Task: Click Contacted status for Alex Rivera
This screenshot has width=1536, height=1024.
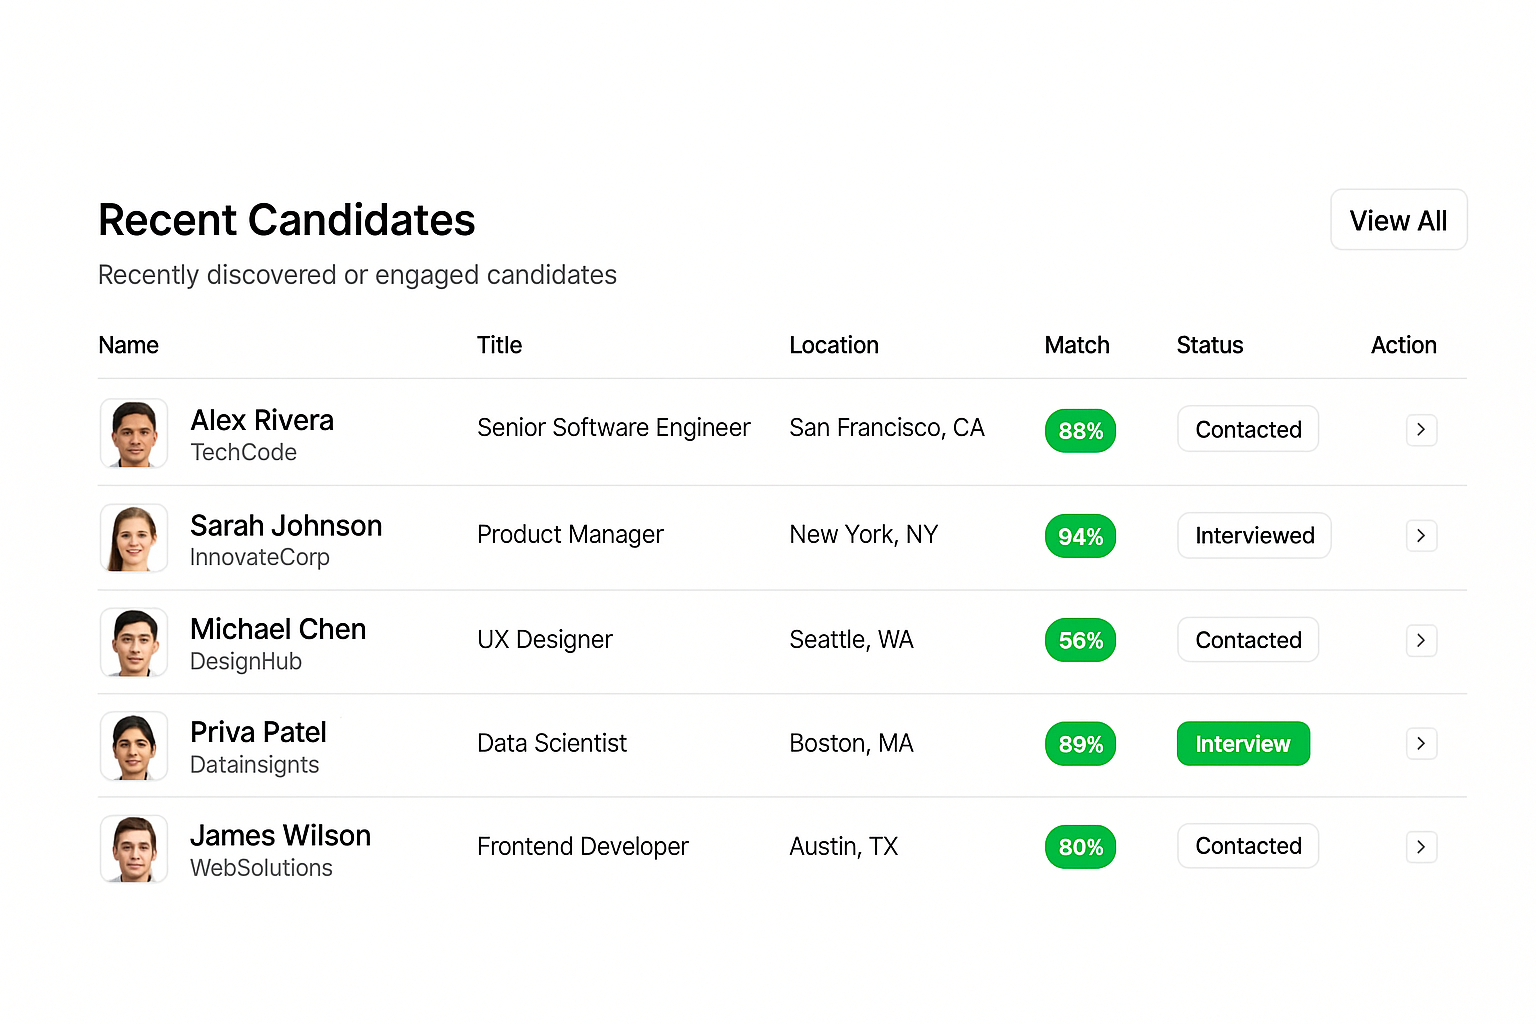Action: pos(1248,430)
